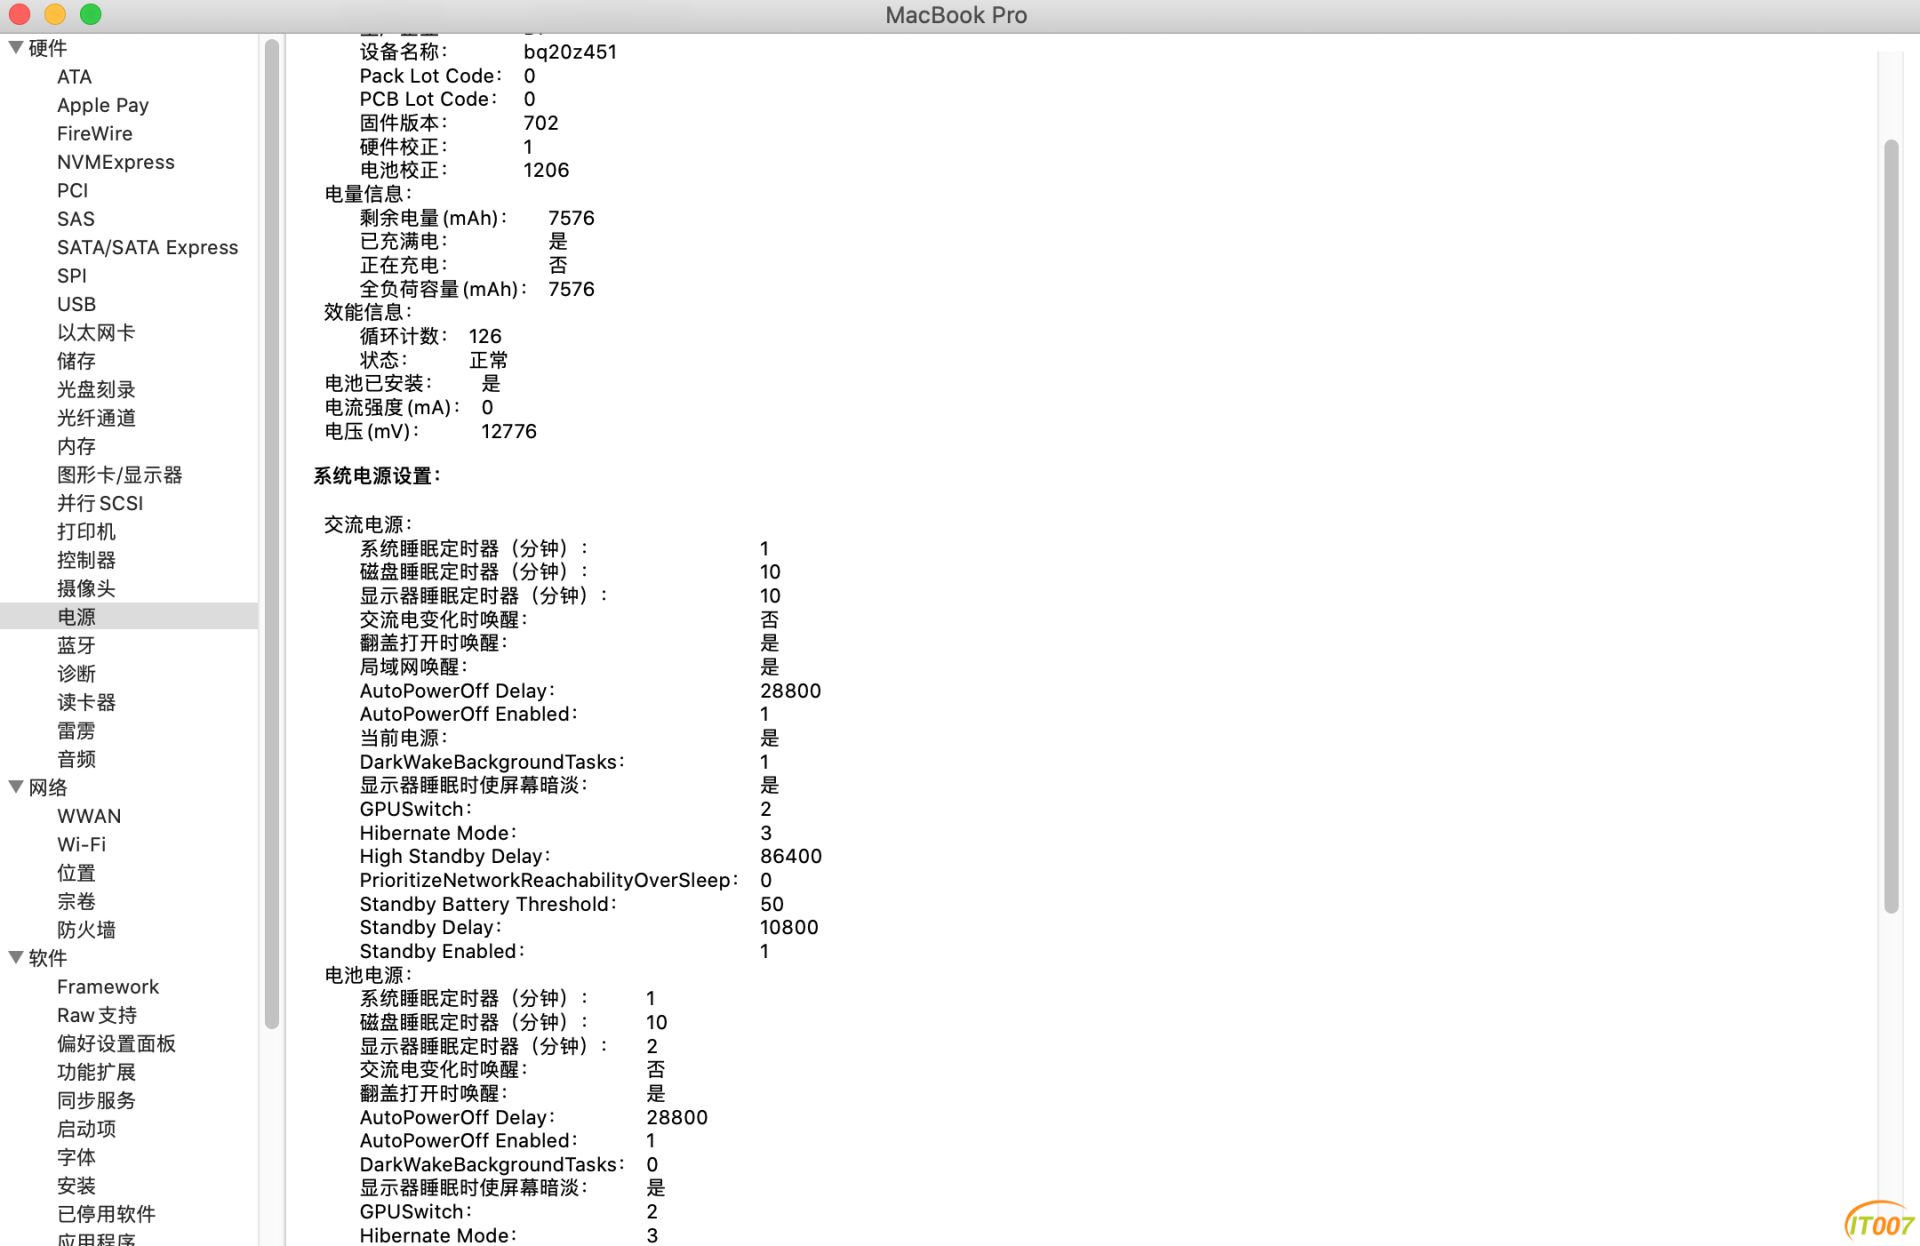This screenshot has width=1920, height=1246.
Task: Select Framework under 软件
Action: point(108,987)
